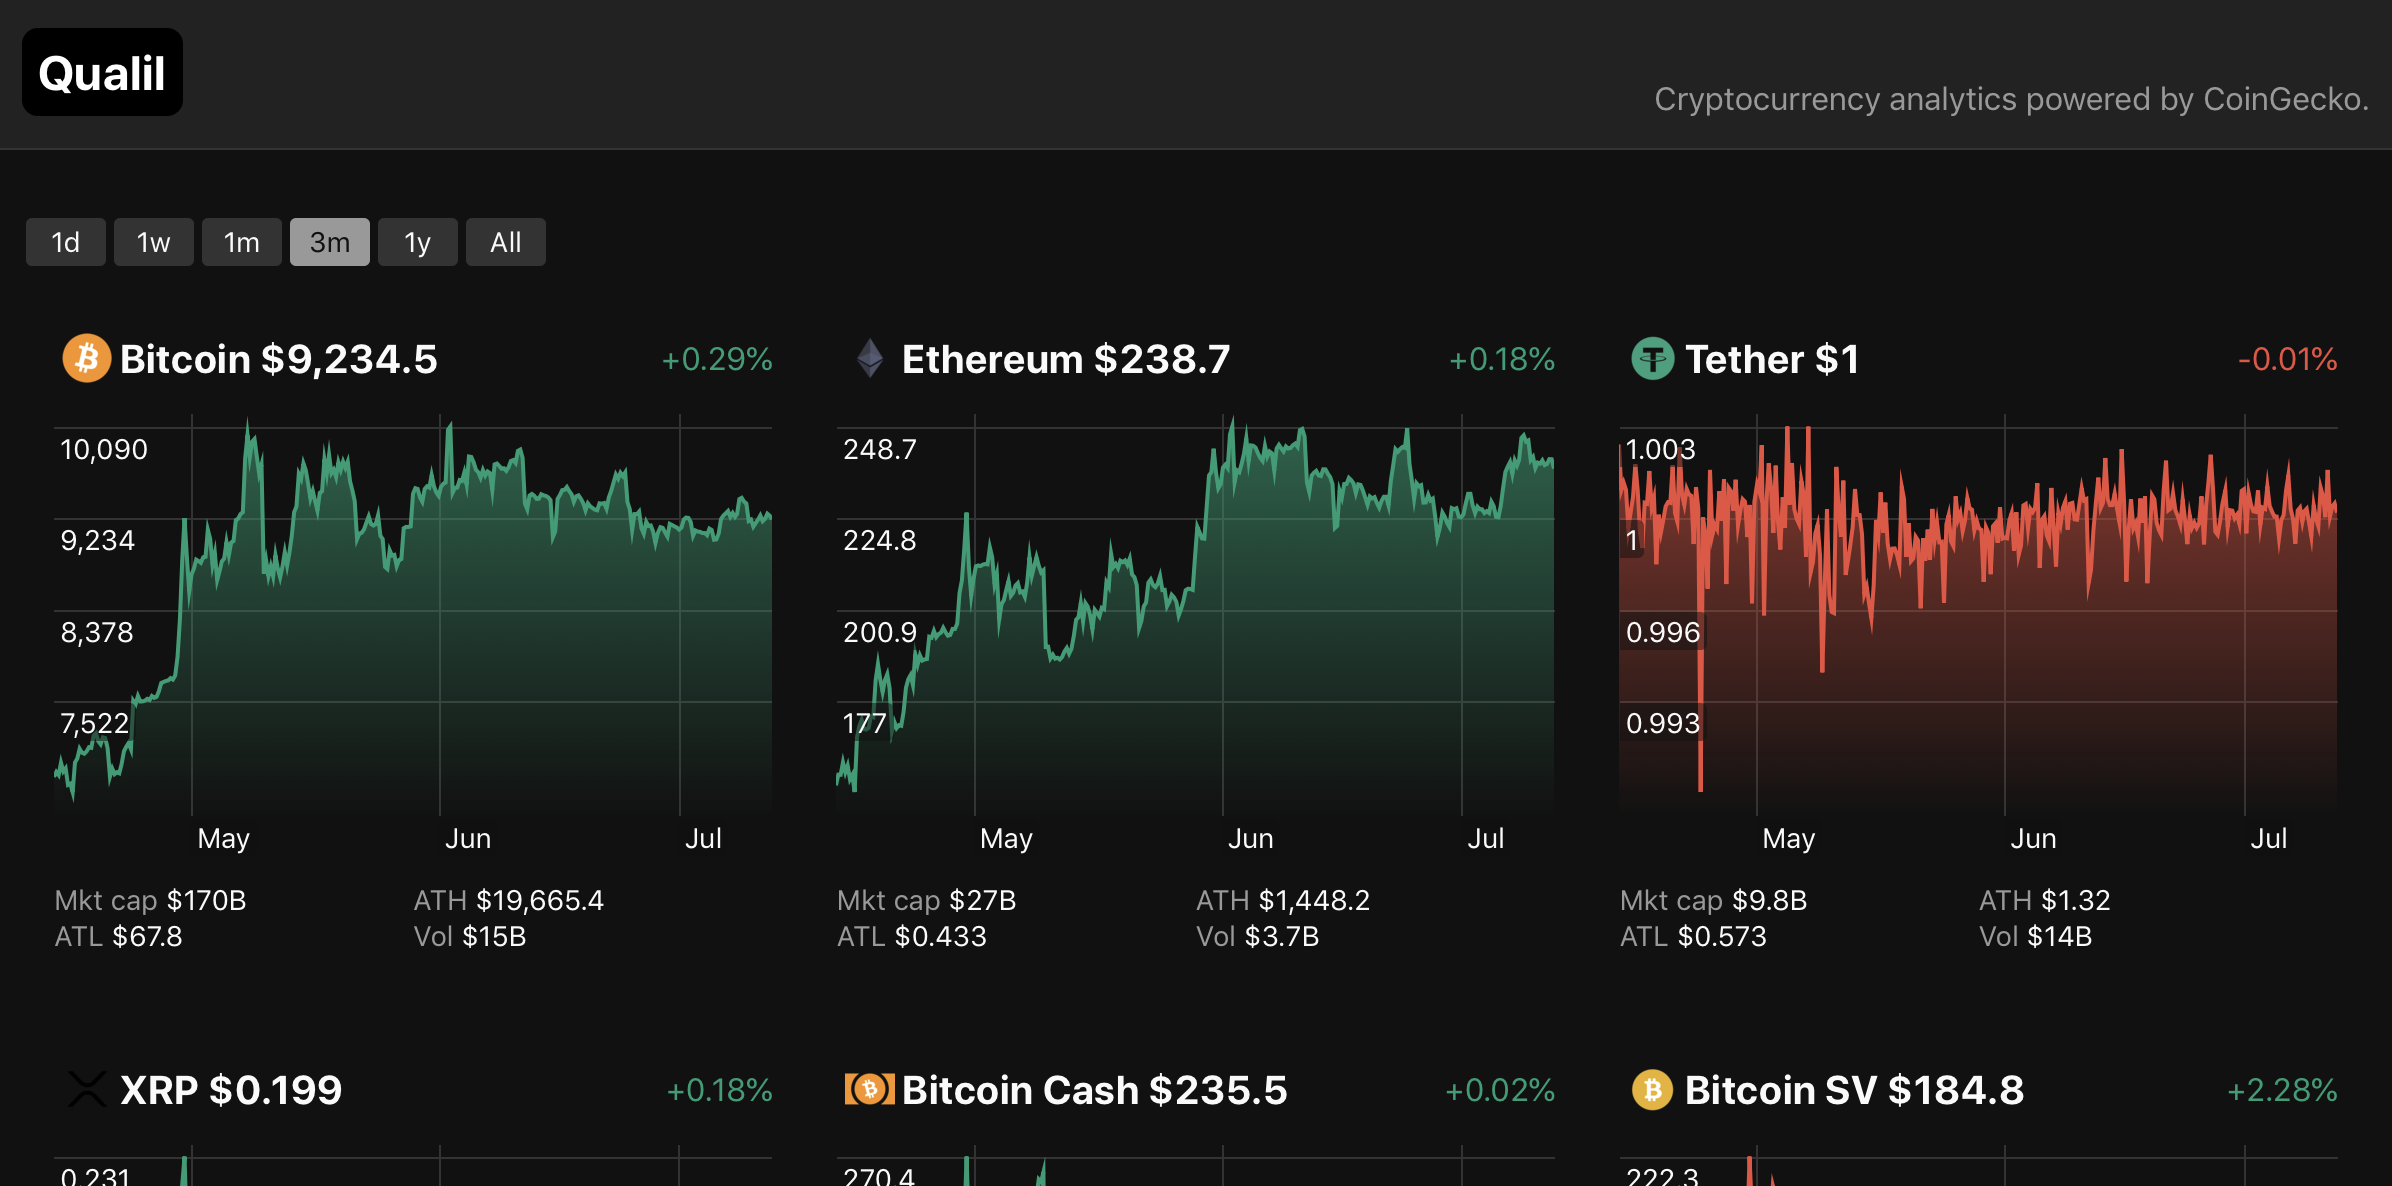The height and width of the screenshot is (1186, 2392).
Task: Switch to the 1y view
Action: click(417, 241)
